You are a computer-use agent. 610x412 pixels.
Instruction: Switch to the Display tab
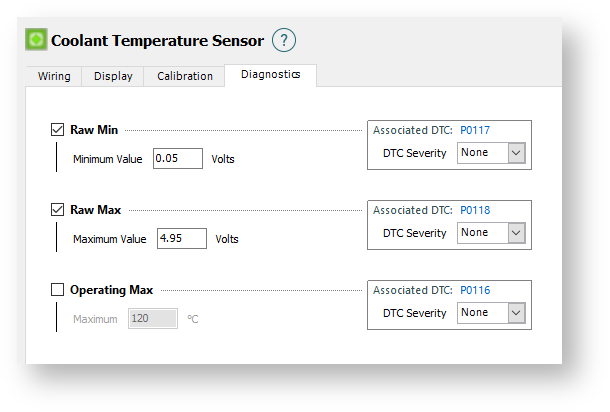click(113, 76)
